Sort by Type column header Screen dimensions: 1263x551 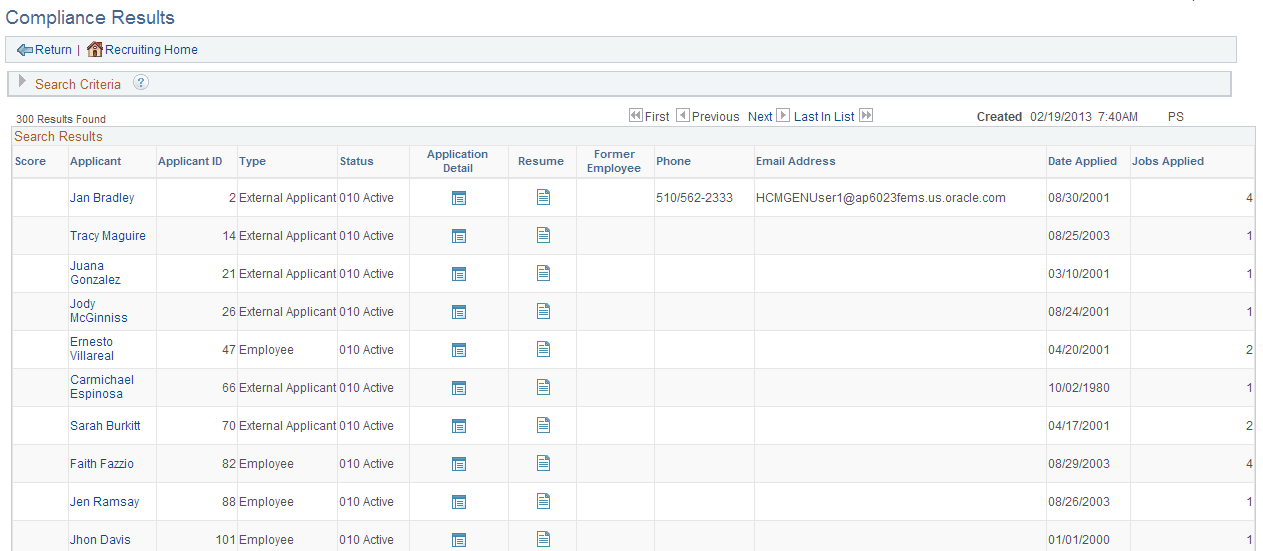click(x=253, y=161)
